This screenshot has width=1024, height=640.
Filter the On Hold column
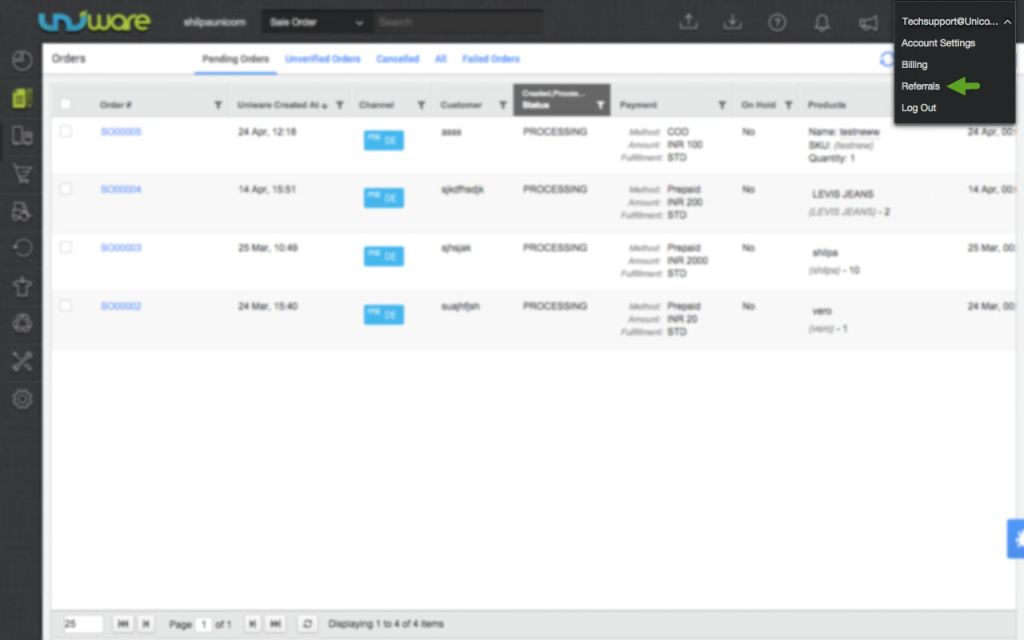tap(788, 105)
